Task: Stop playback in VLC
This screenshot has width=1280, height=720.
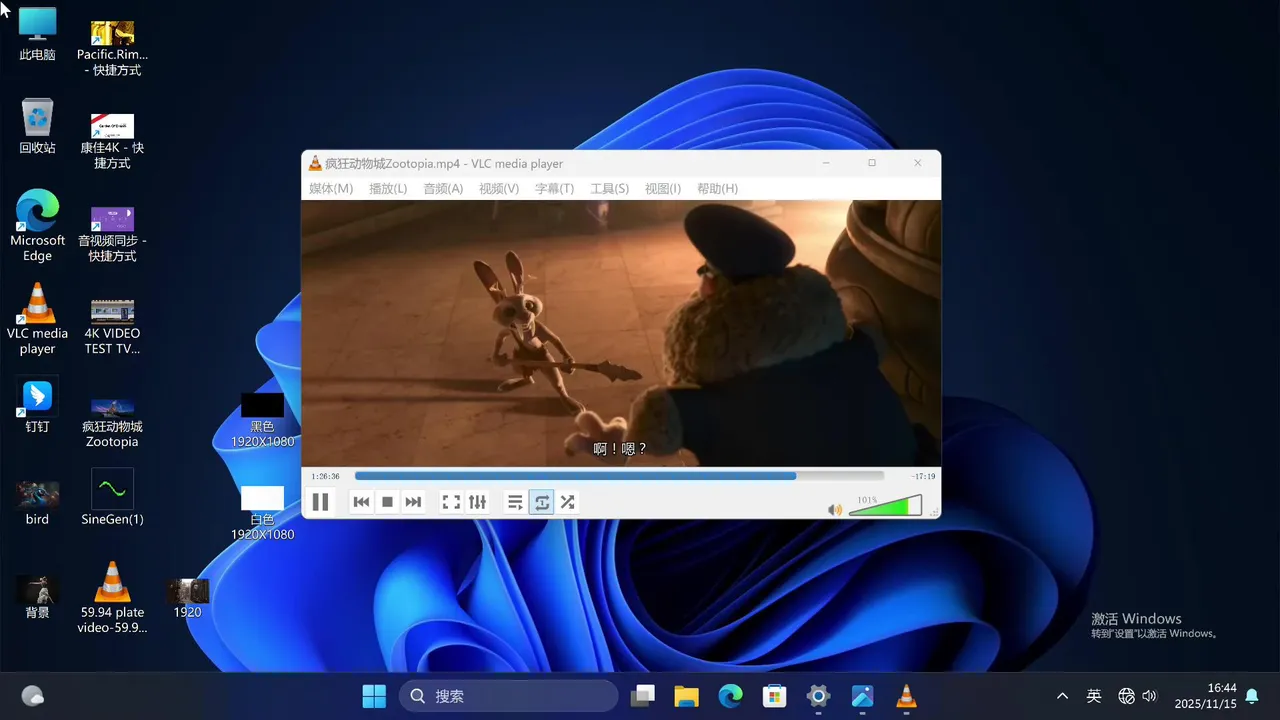Action: [x=388, y=502]
